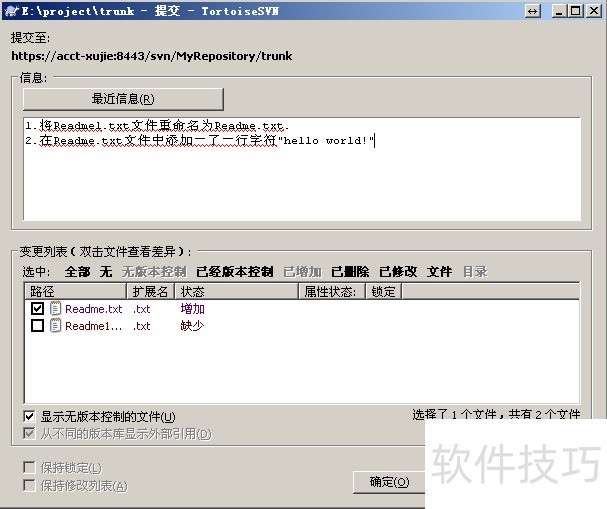Select 全部 filter link
This screenshot has width=607, height=509.
pos(77,272)
